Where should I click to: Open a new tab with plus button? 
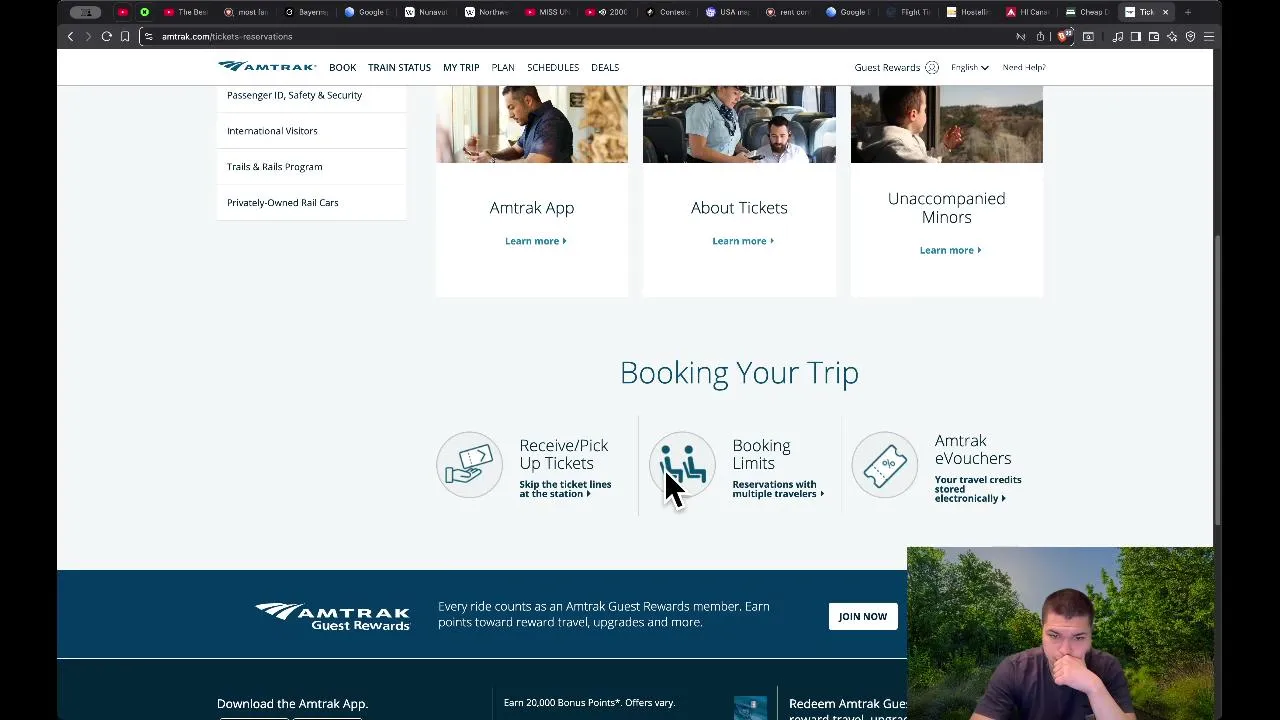tap(1188, 12)
